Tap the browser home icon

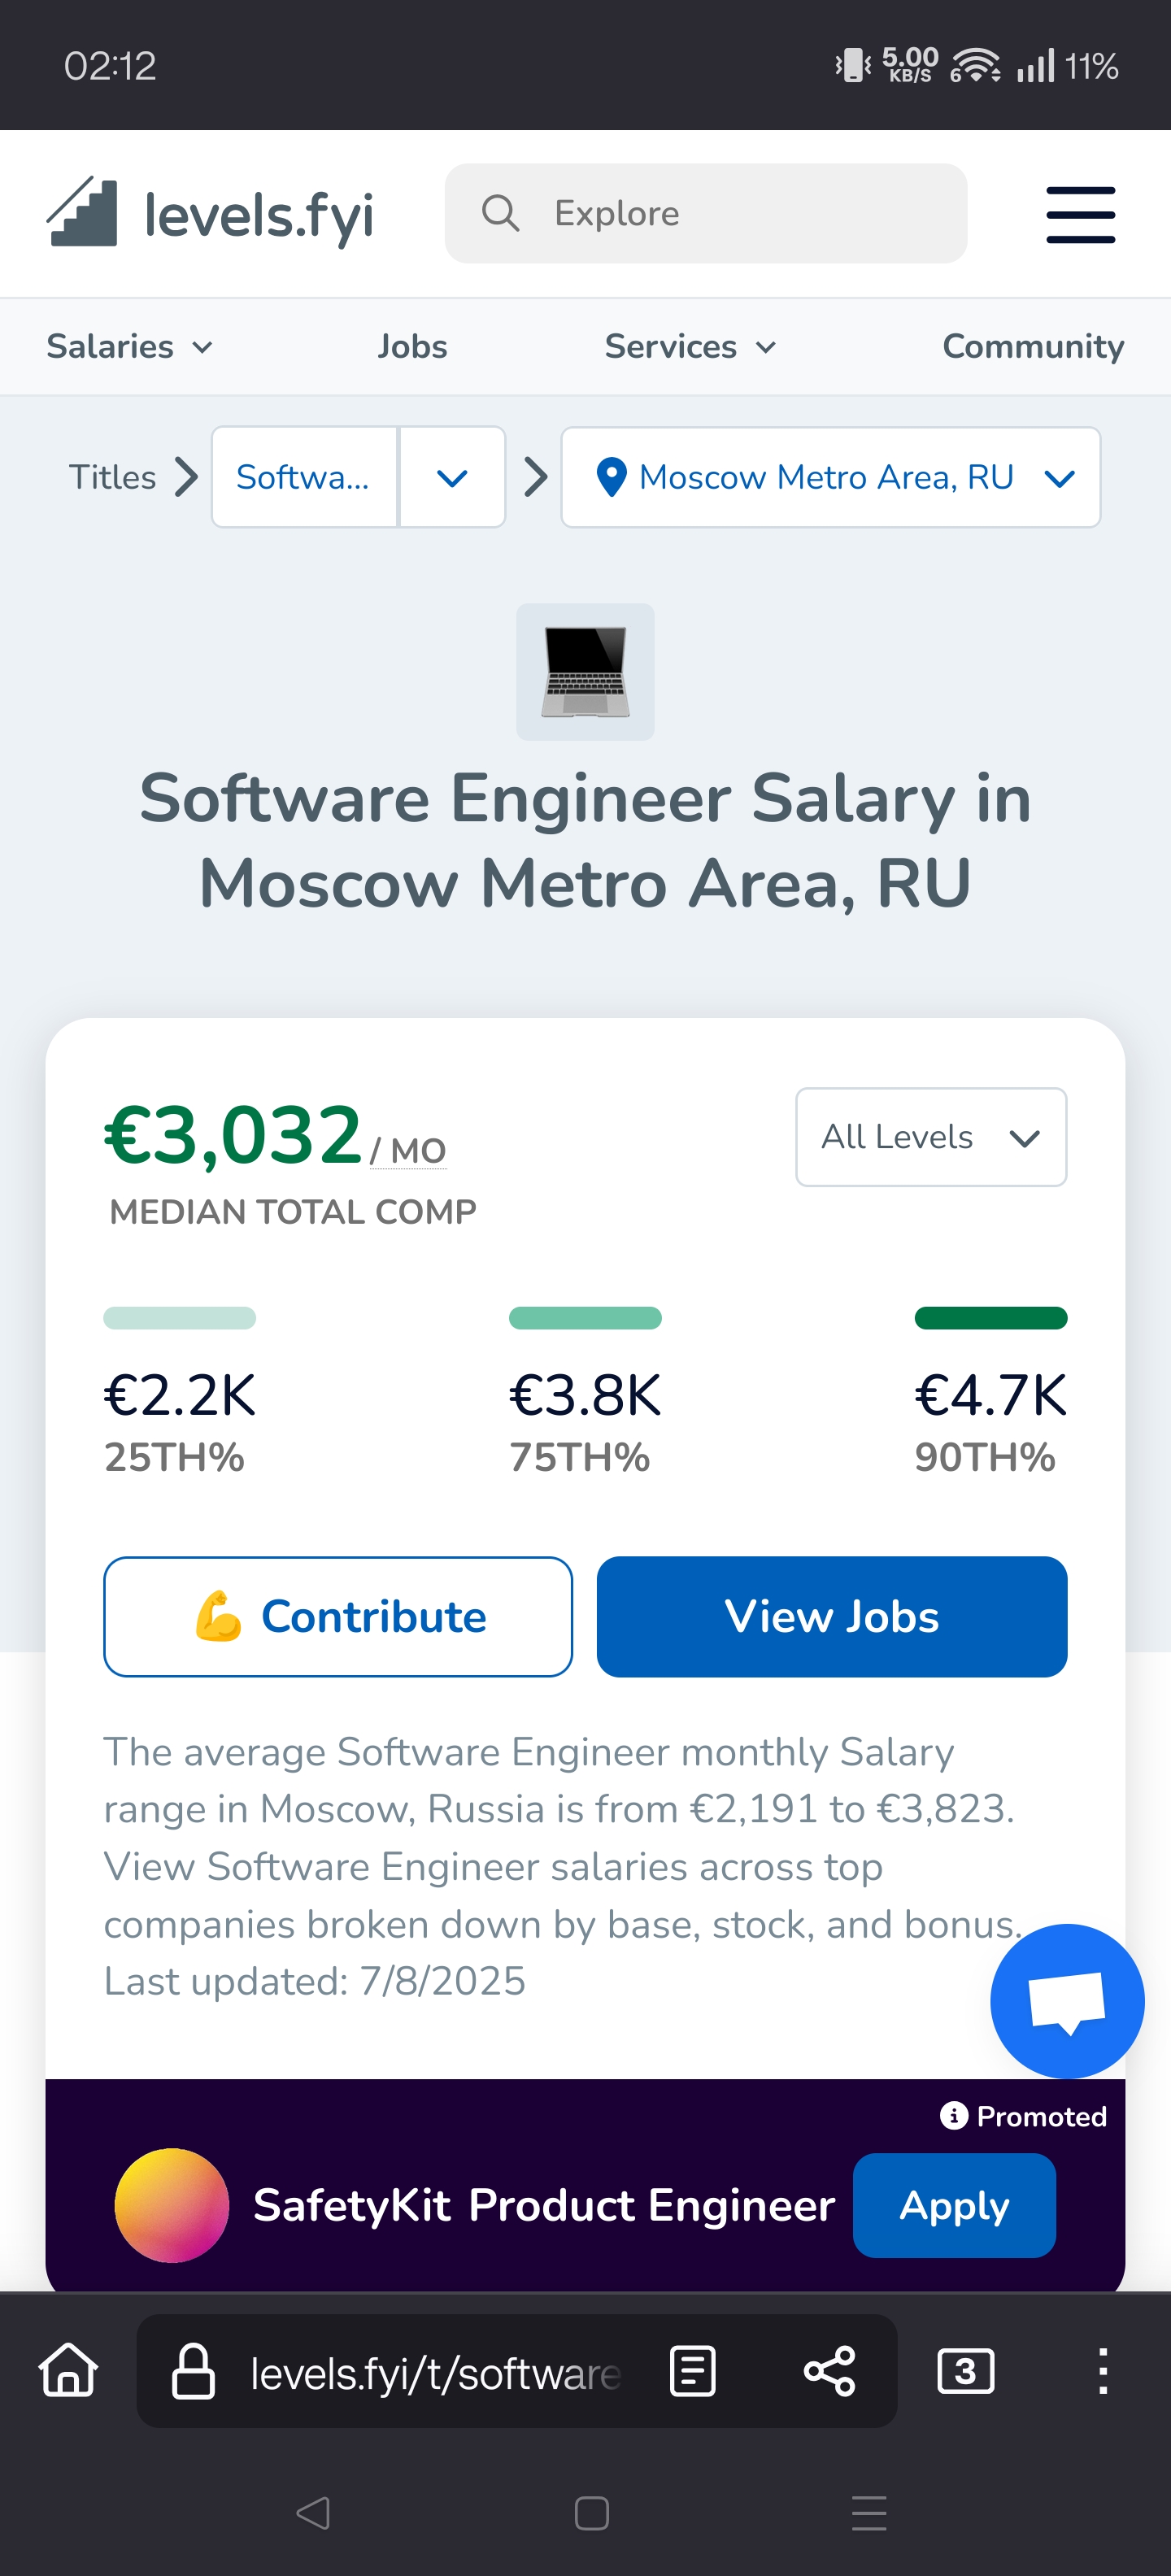pyautogui.click(x=69, y=2370)
